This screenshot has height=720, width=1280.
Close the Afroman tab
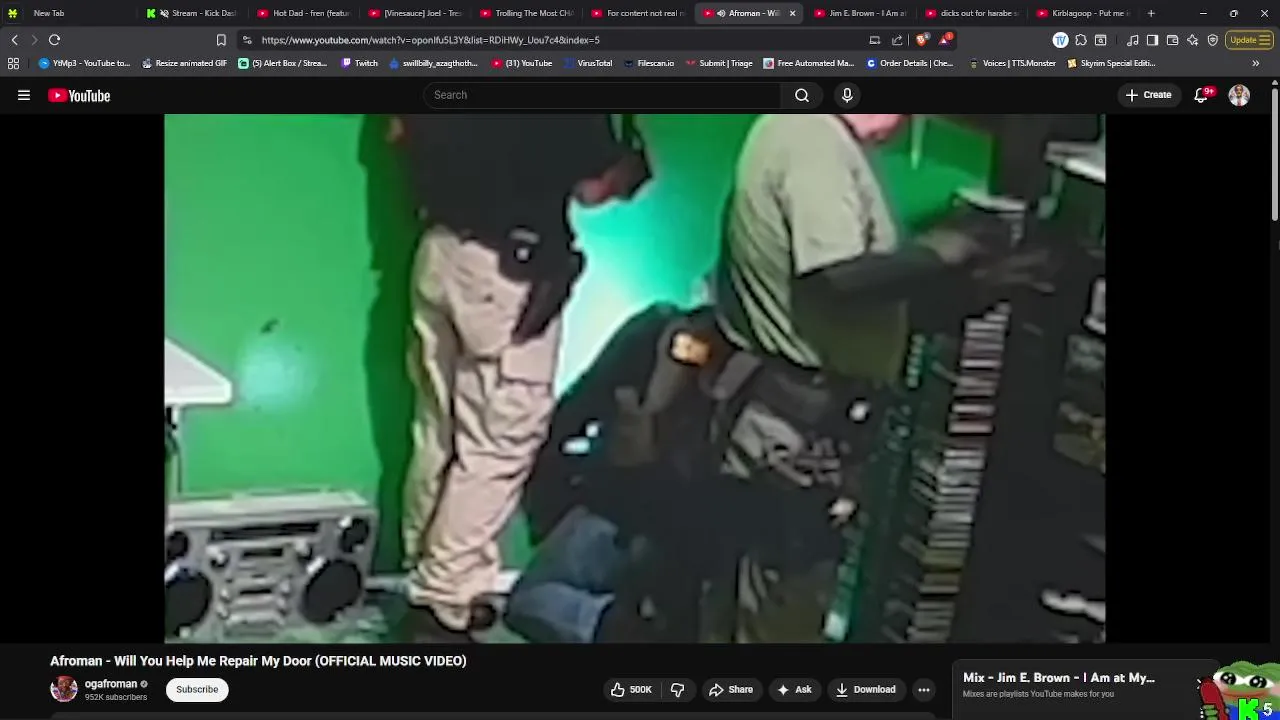(792, 13)
